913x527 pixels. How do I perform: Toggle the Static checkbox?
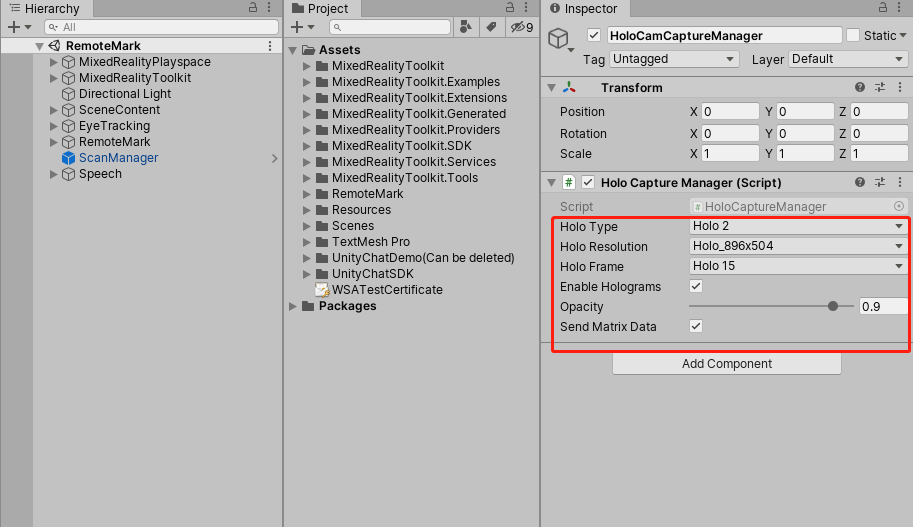click(853, 35)
